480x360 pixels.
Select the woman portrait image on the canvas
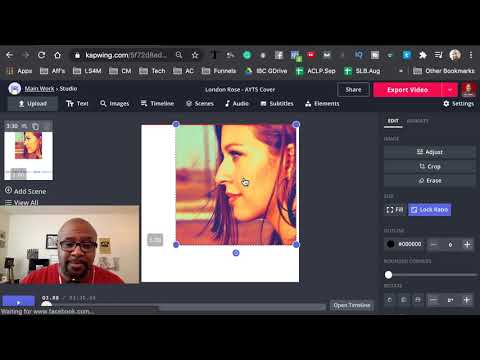236,185
